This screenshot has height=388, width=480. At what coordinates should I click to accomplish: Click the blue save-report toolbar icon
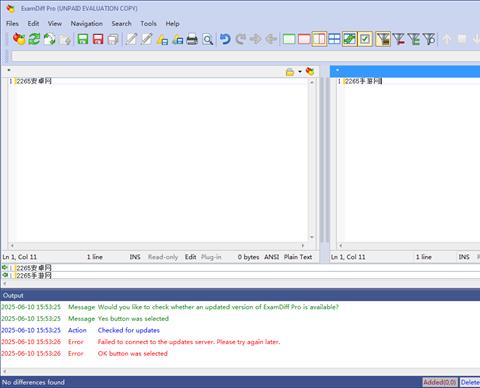(x=177, y=40)
